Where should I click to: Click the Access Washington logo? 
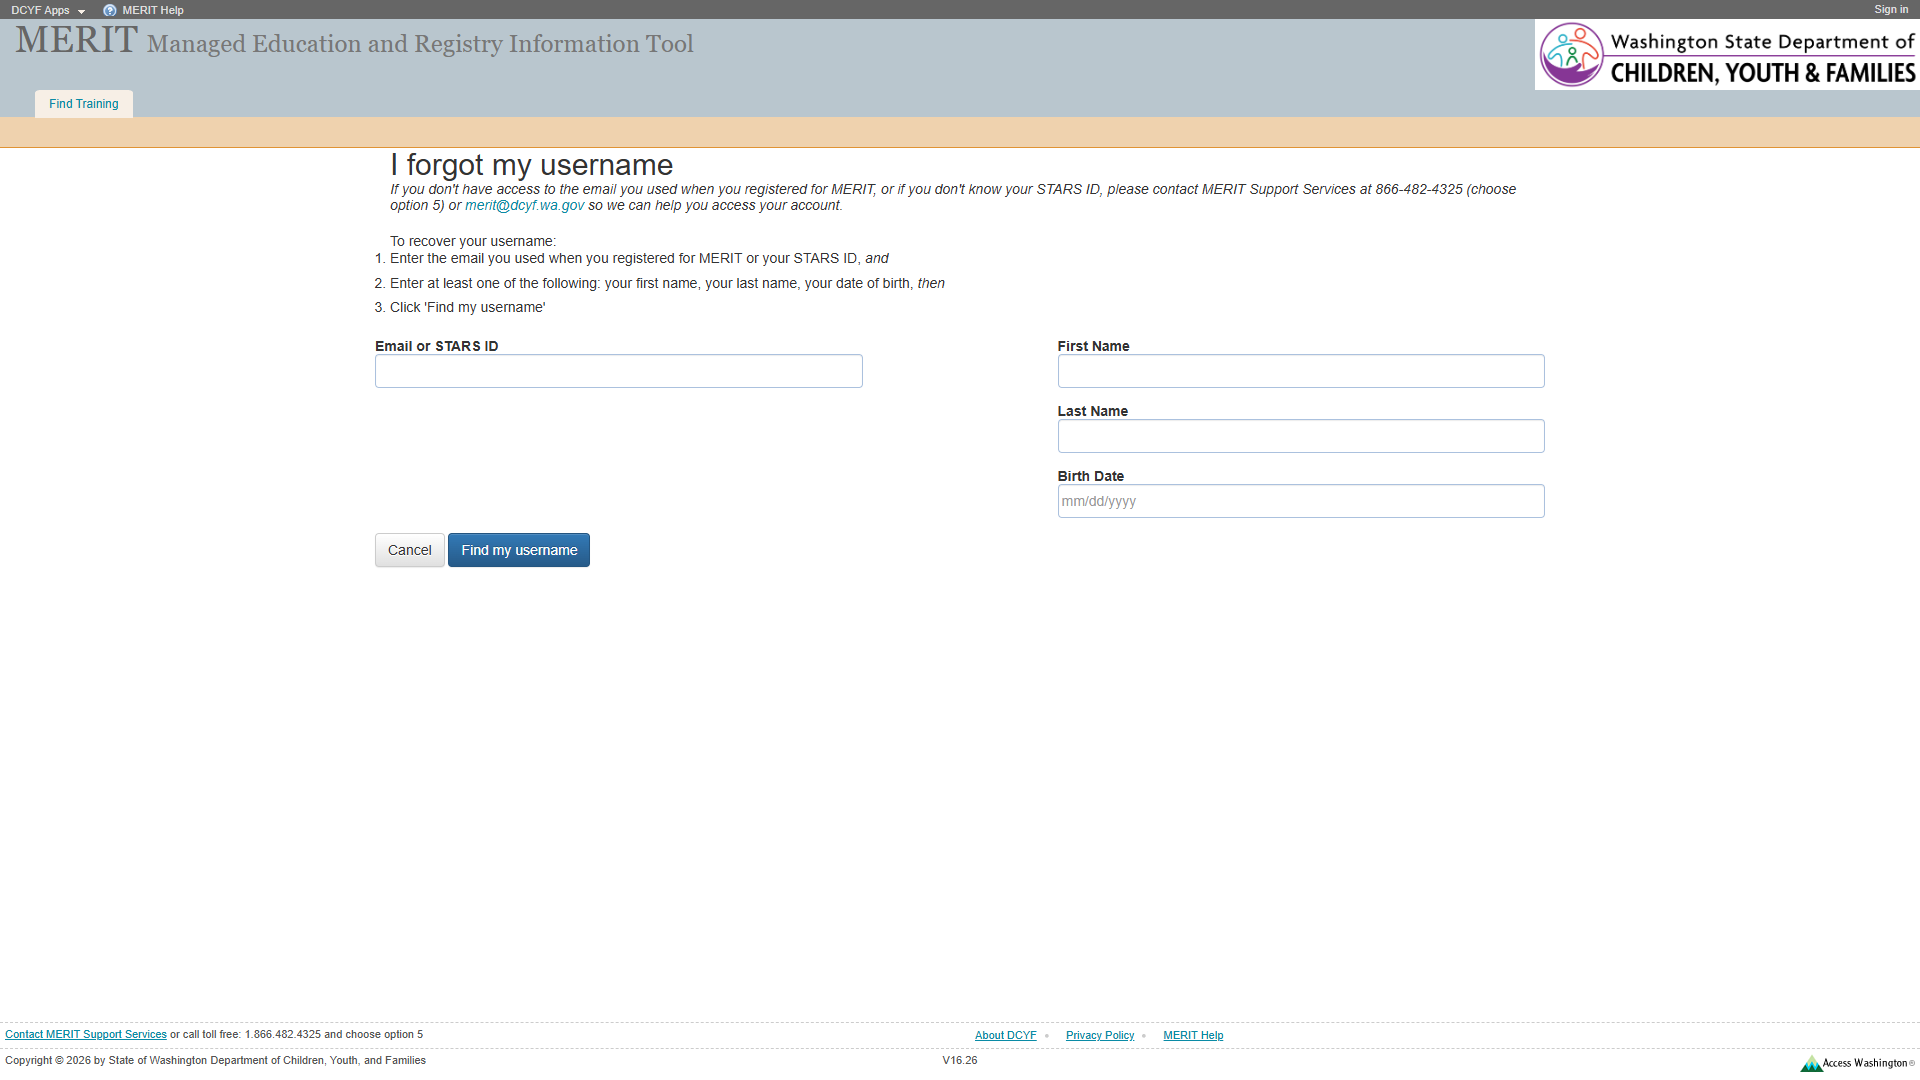pyautogui.click(x=1858, y=1063)
